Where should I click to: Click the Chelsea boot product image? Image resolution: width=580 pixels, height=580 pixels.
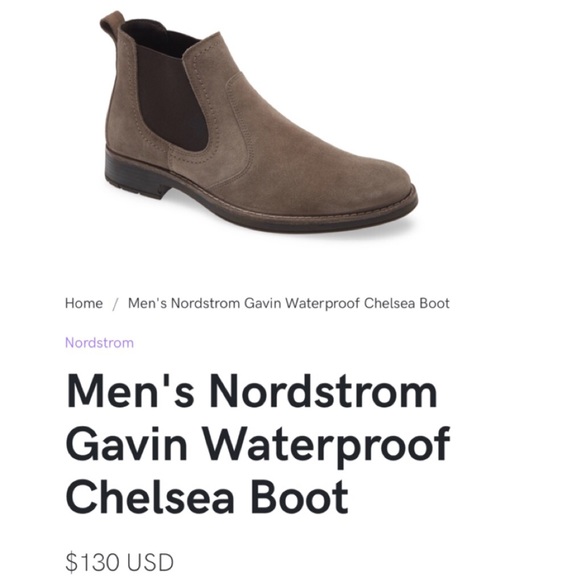pyautogui.click(x=258, y=122)
